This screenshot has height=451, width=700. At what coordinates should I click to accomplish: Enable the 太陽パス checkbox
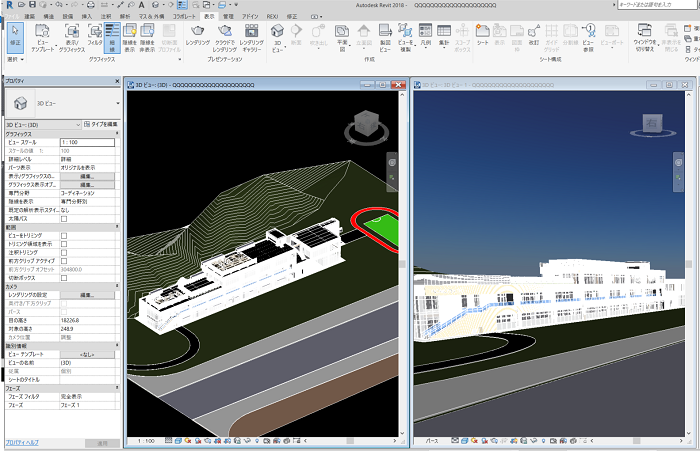[x=64, y=217]
